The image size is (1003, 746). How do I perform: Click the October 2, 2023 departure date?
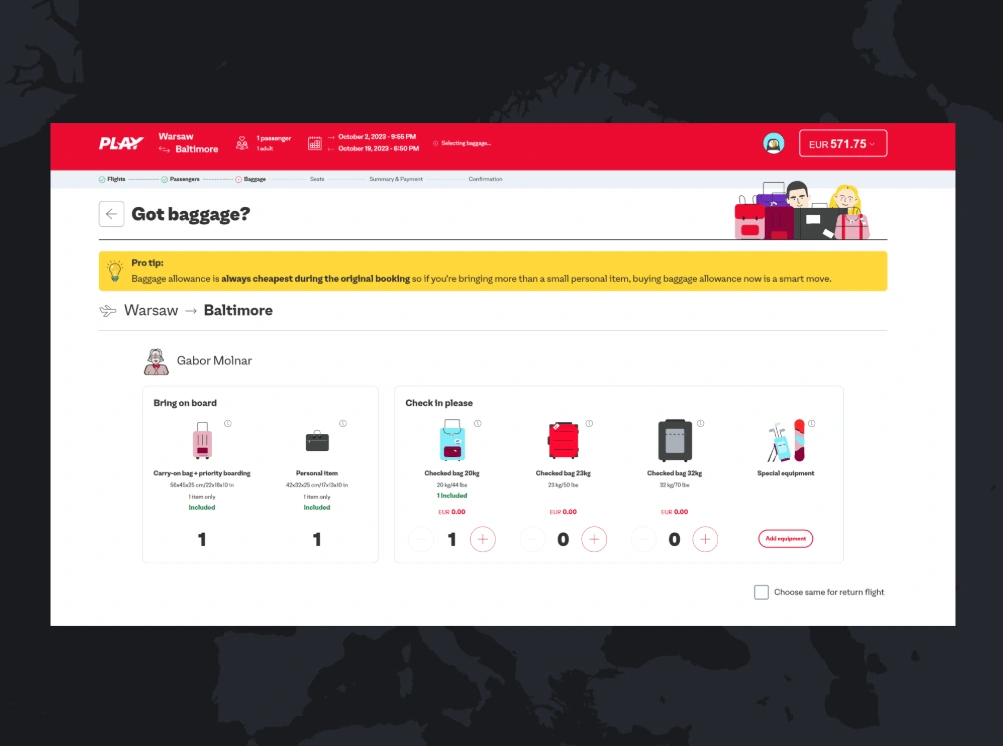click(377, 137)
